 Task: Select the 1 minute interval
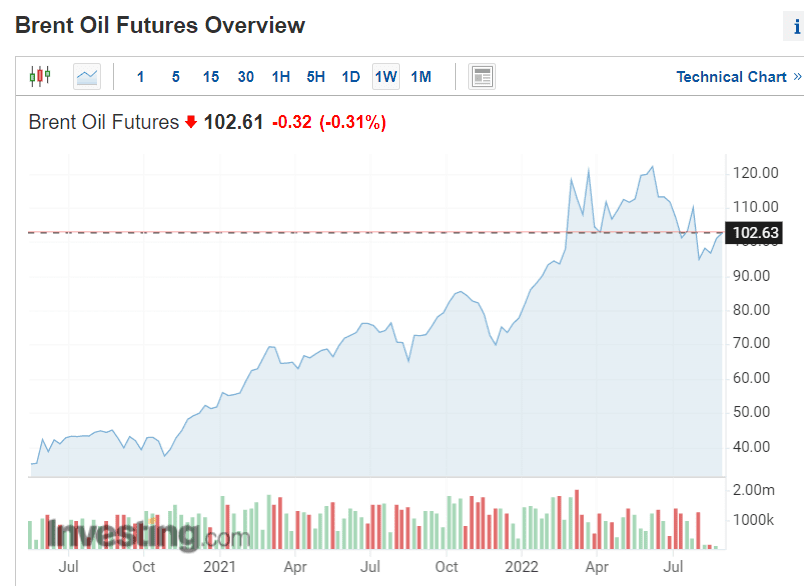click(140, 76)
